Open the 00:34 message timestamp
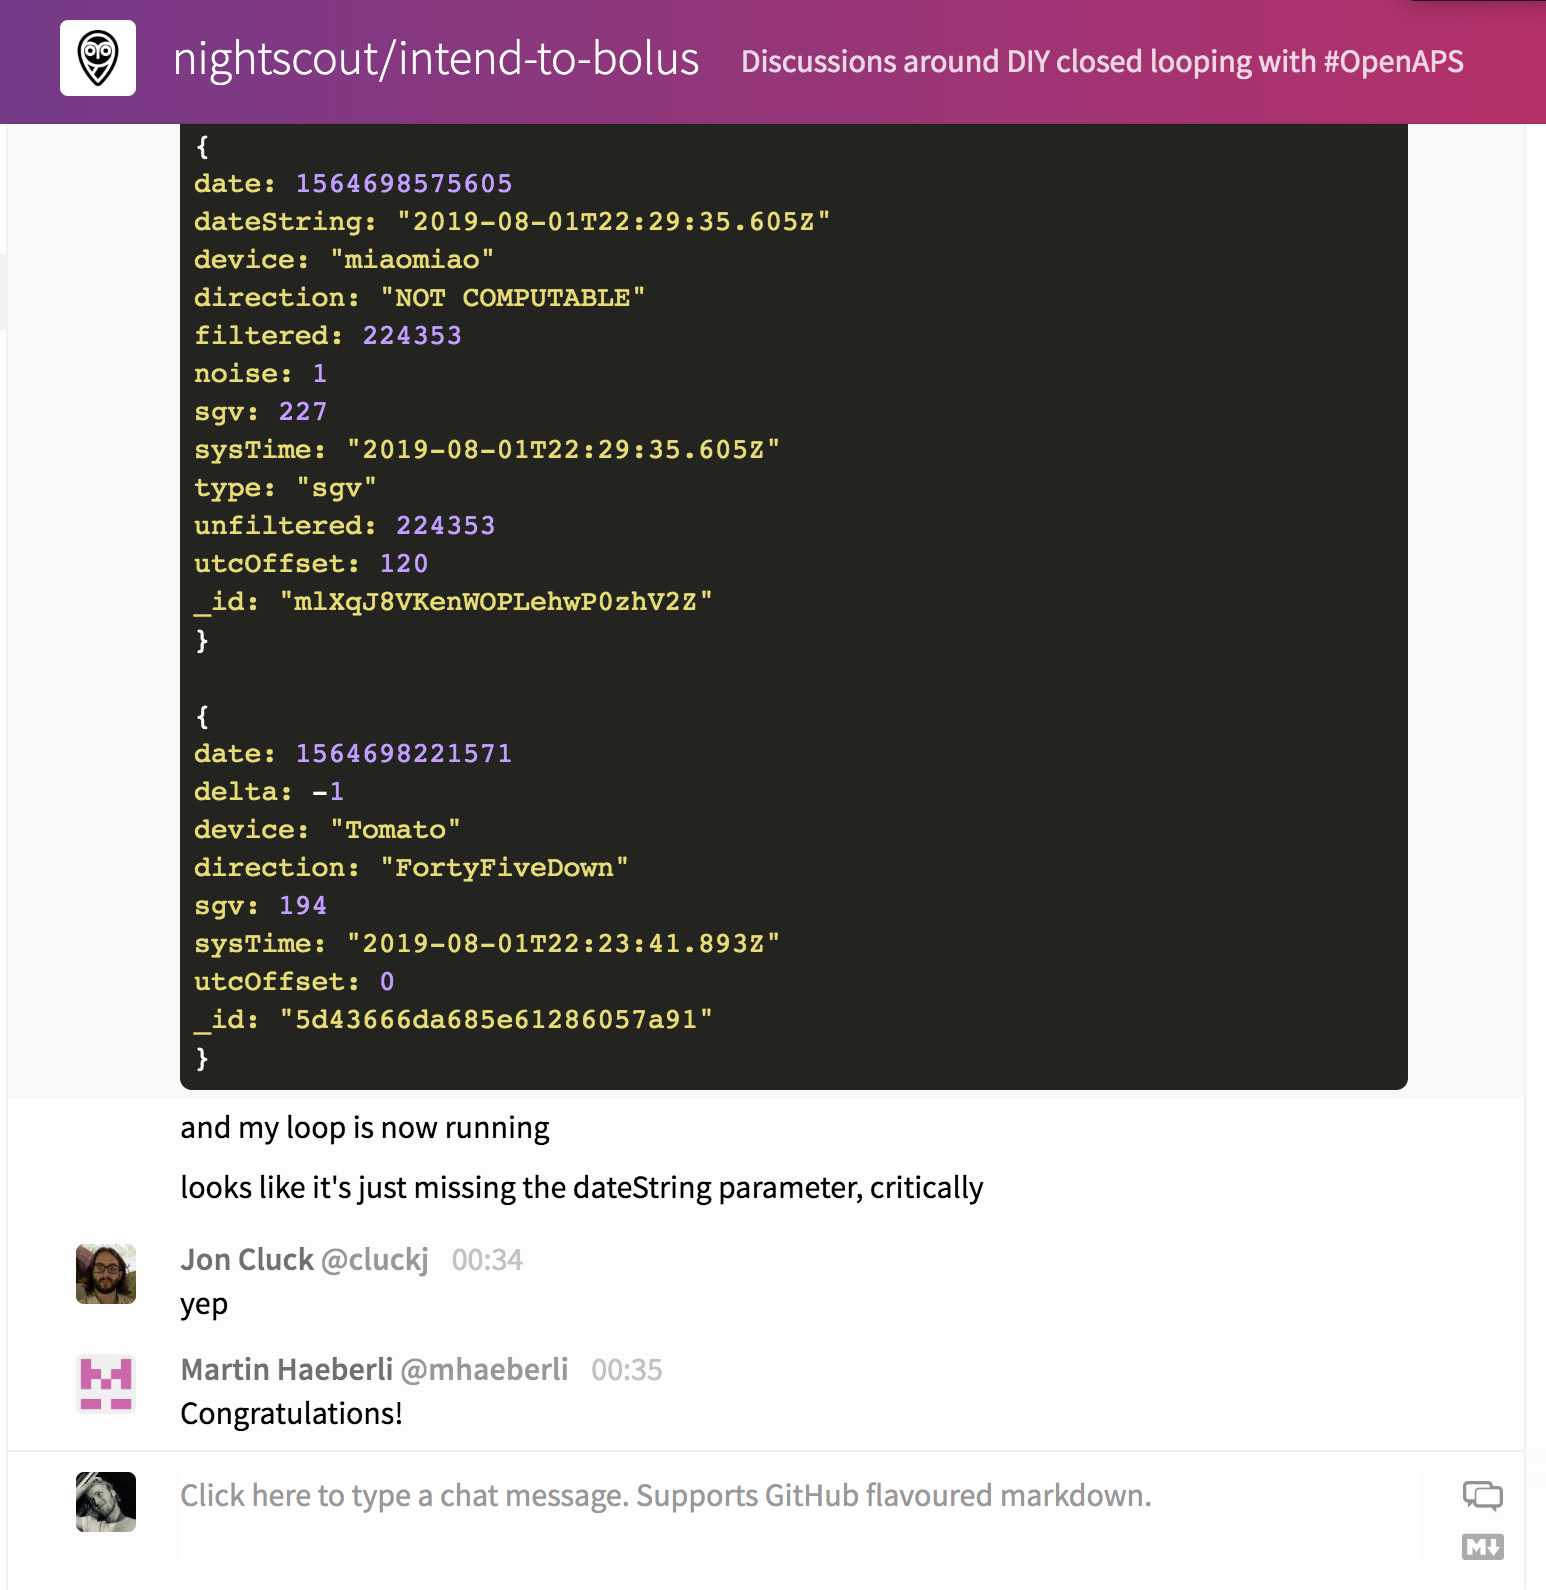1546x1590 pixels. tap(487, 1260)
